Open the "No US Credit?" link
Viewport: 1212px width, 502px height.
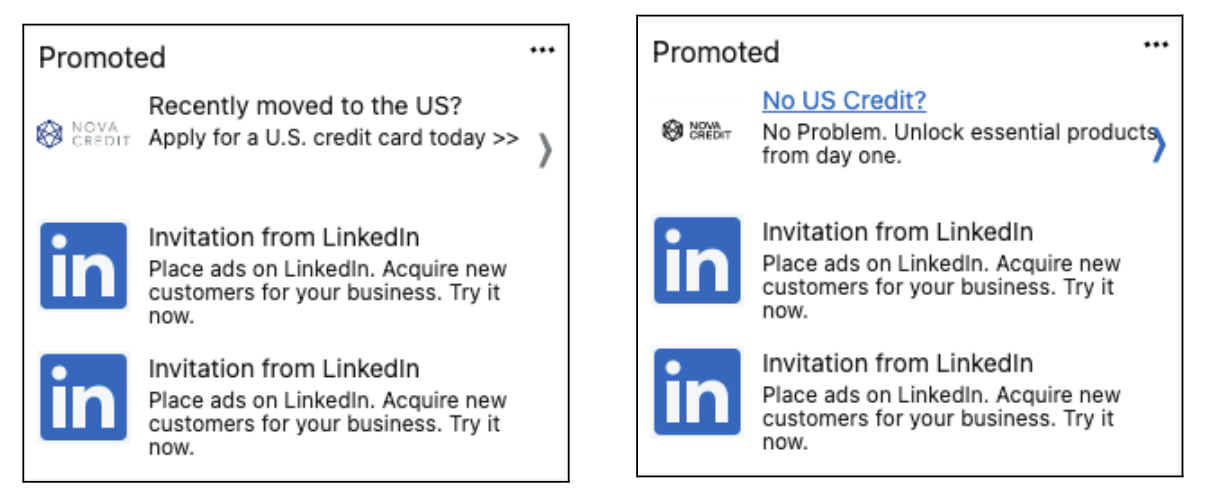844,100
